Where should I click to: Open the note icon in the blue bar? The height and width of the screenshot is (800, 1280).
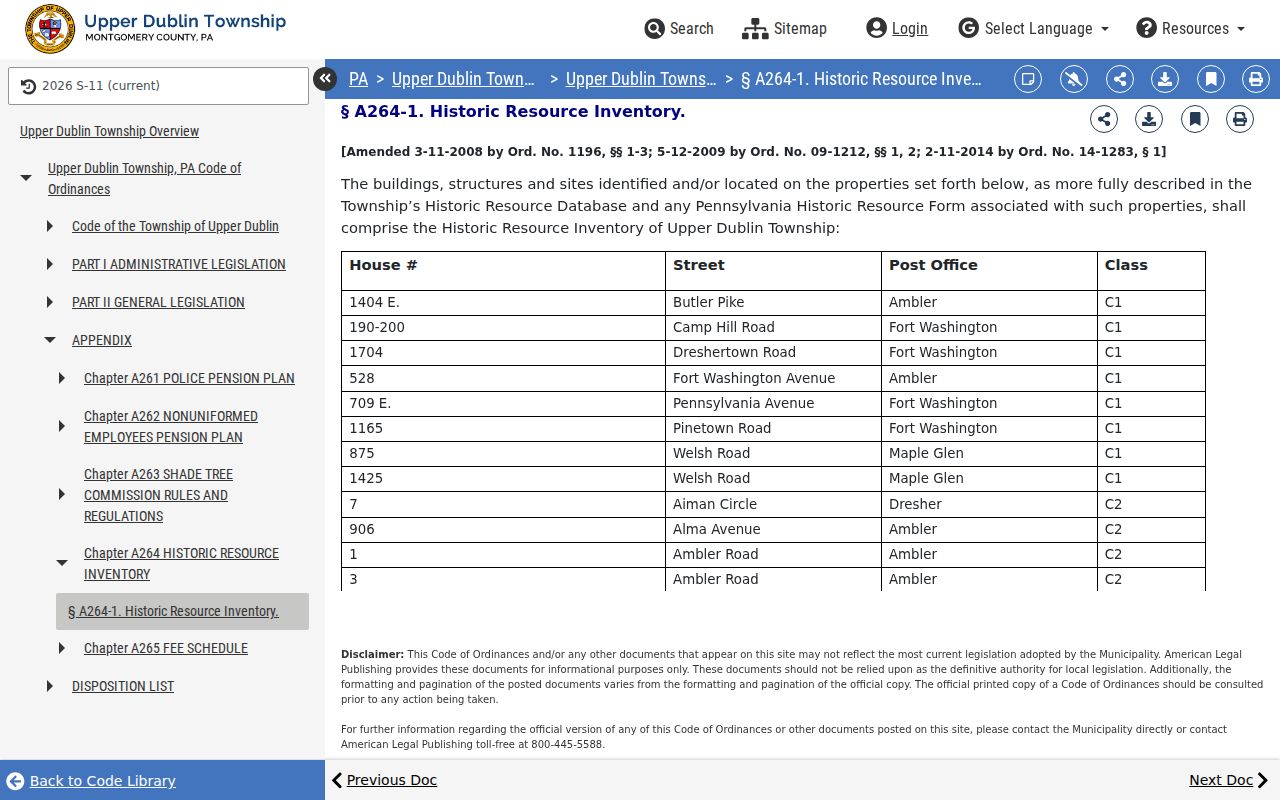click(1028, 79)
